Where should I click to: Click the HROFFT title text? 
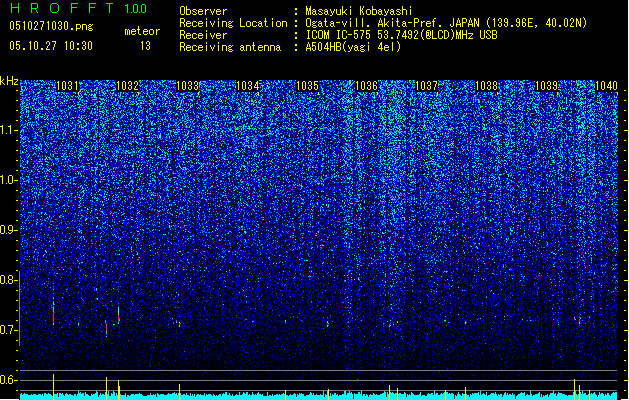(62, 8)
